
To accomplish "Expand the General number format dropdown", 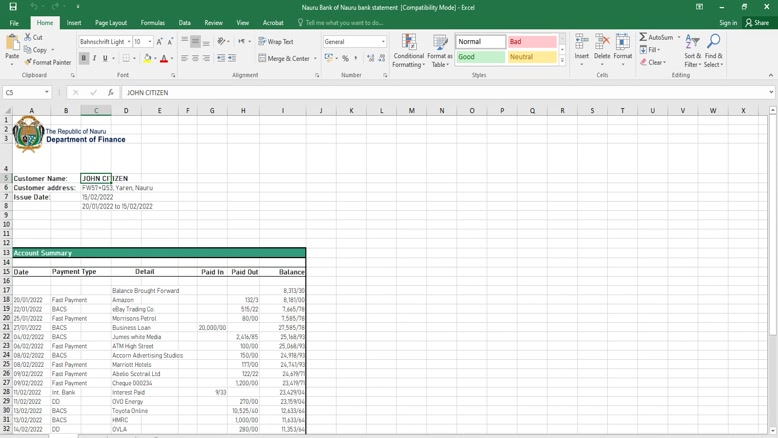I will pyautogui.click(x=383, y=42).
